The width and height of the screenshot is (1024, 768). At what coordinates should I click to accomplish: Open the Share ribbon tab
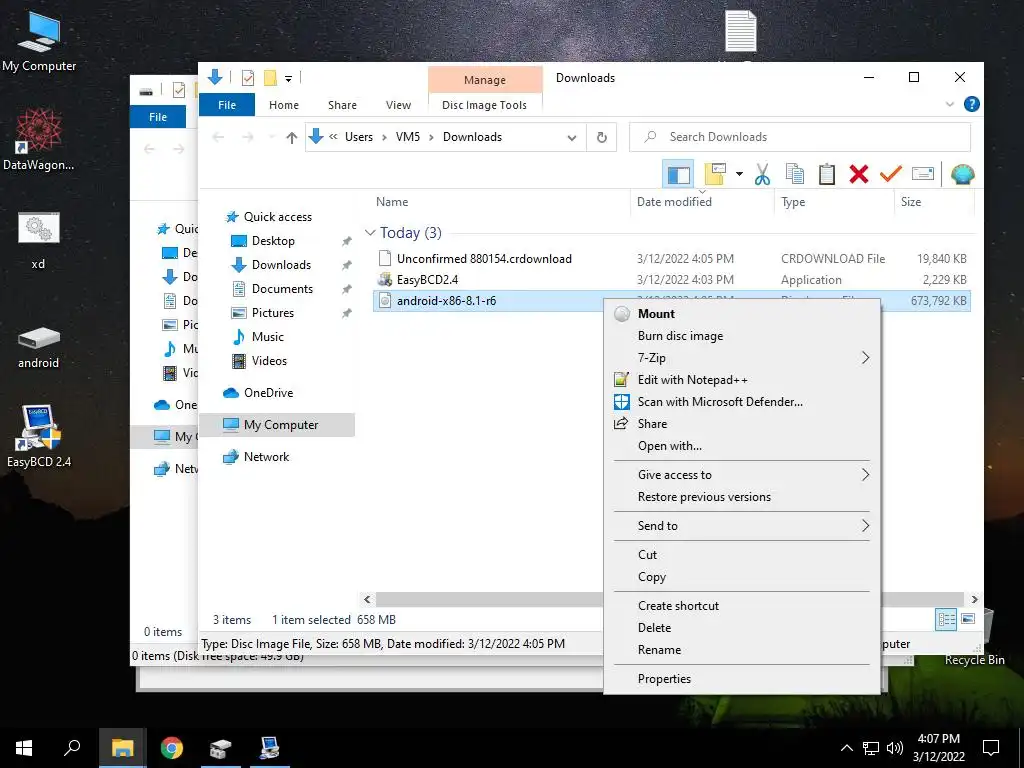click(x=342, y=104)
